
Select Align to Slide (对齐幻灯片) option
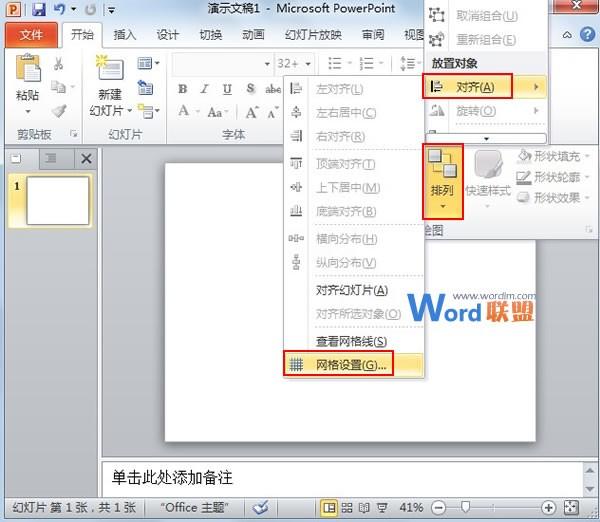point(354,290)
